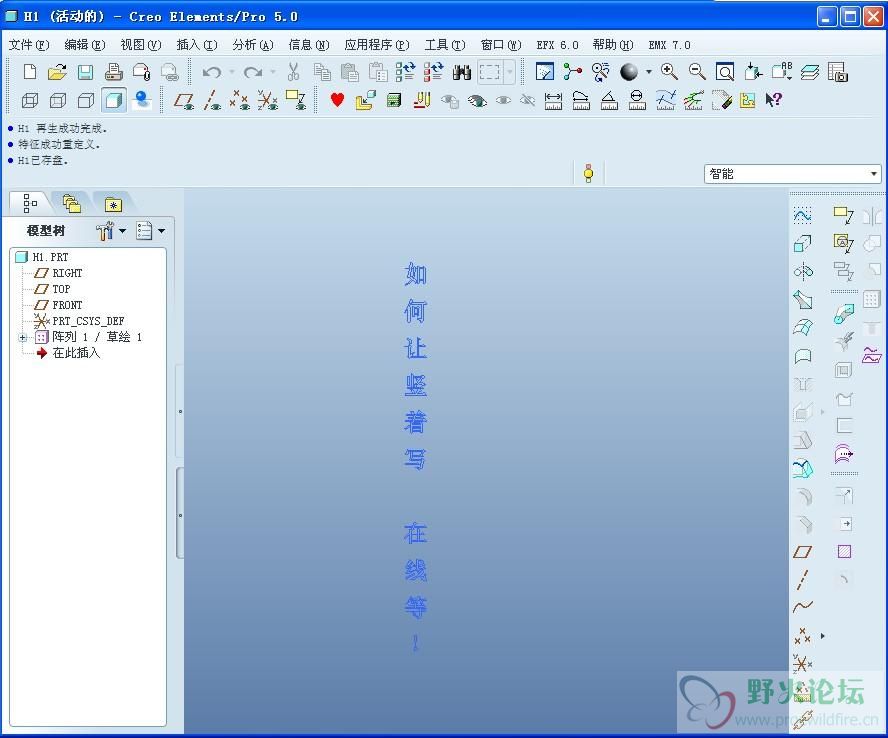Click the yellow traffic light regeneration status indicator
Screen dimensions: 888x738
(588, 173)
